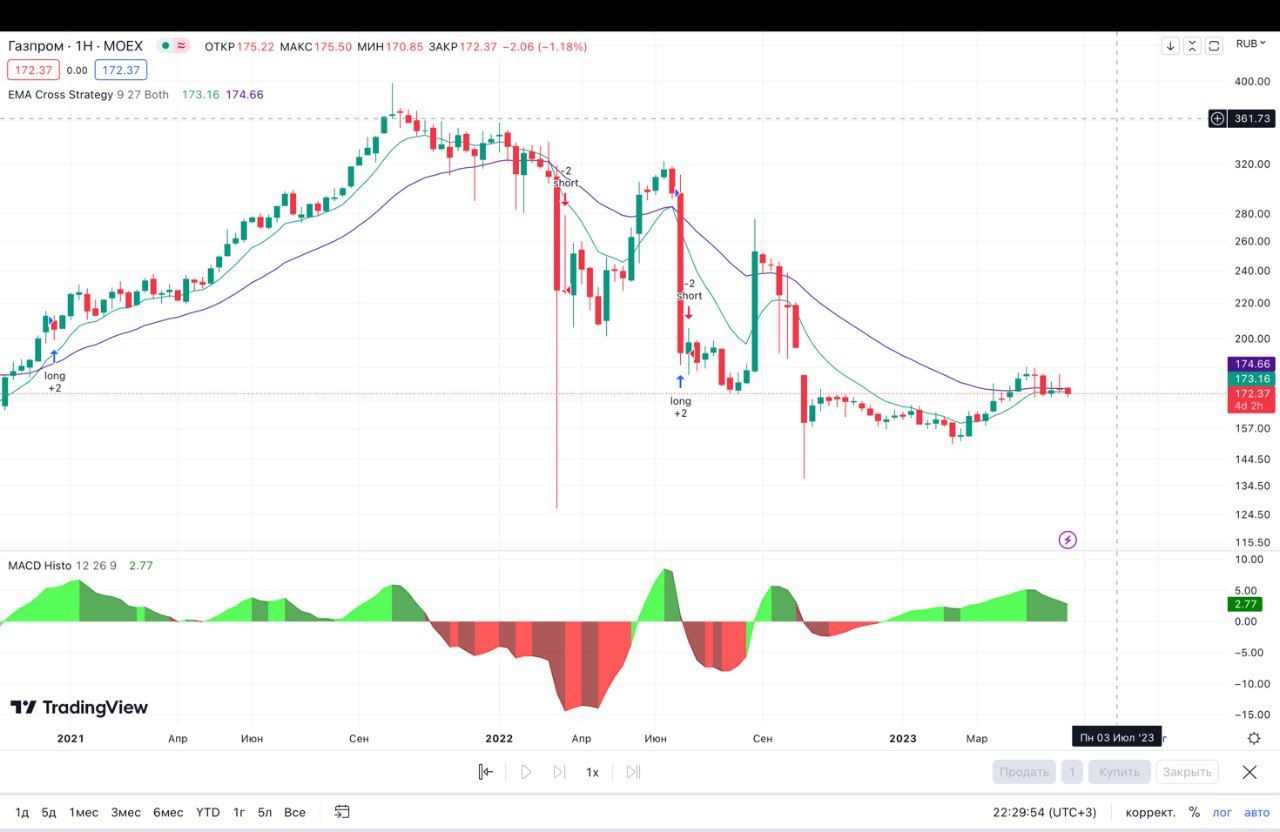Toggle the авто auto scale
This screenshot has width=1280, height=832.
pyautogui.click(x=1256, y=812)
